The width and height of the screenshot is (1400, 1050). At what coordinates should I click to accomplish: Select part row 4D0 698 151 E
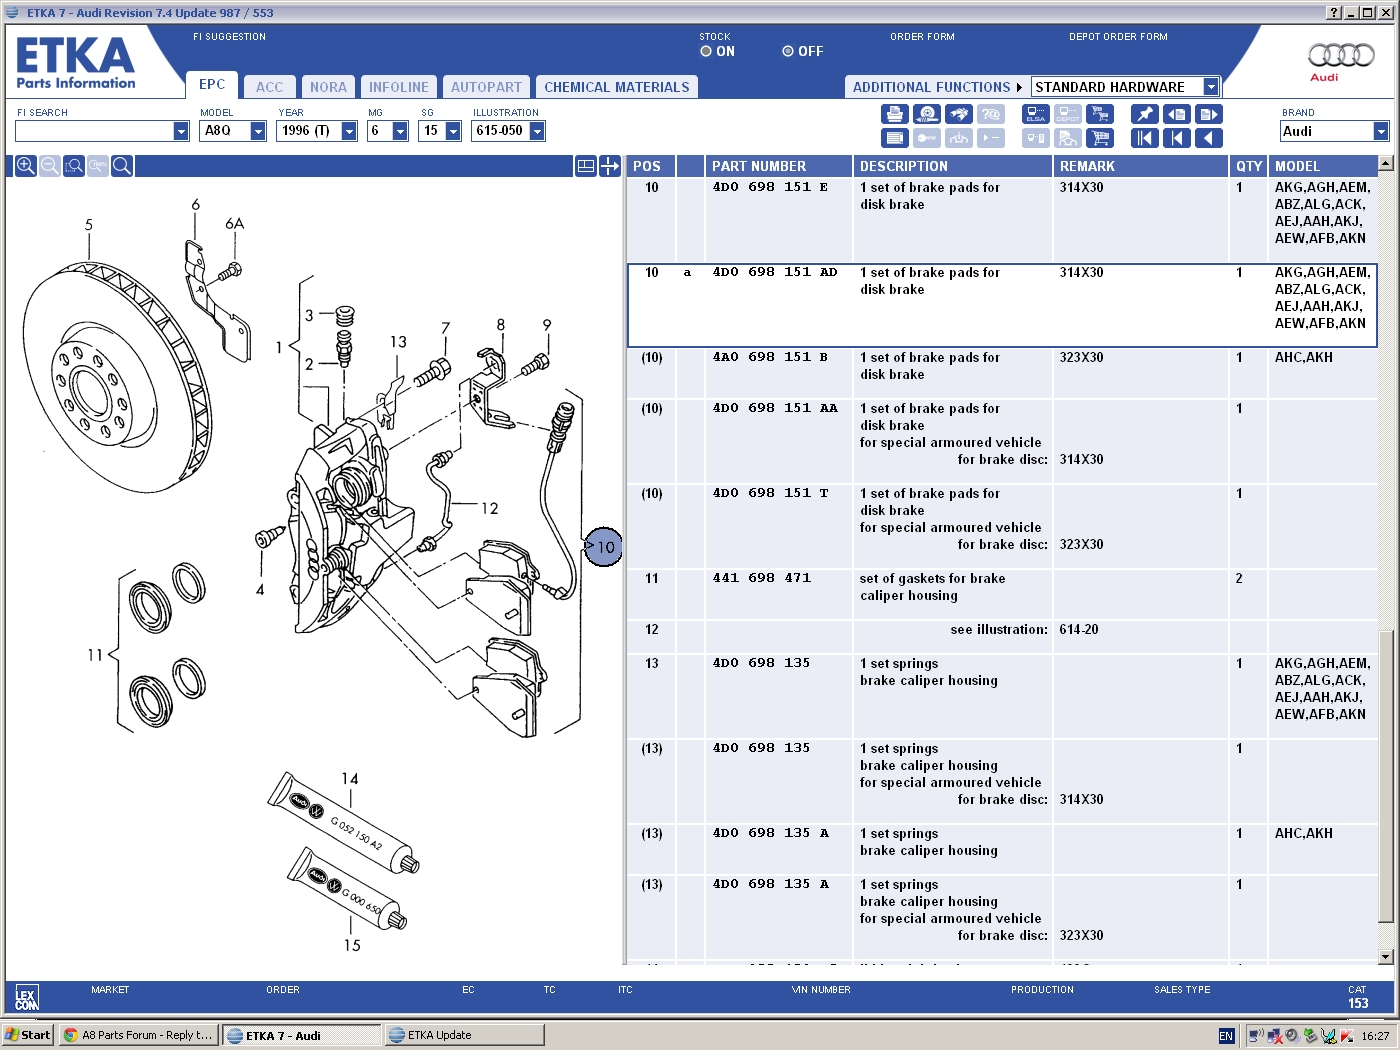[1002, 220]
